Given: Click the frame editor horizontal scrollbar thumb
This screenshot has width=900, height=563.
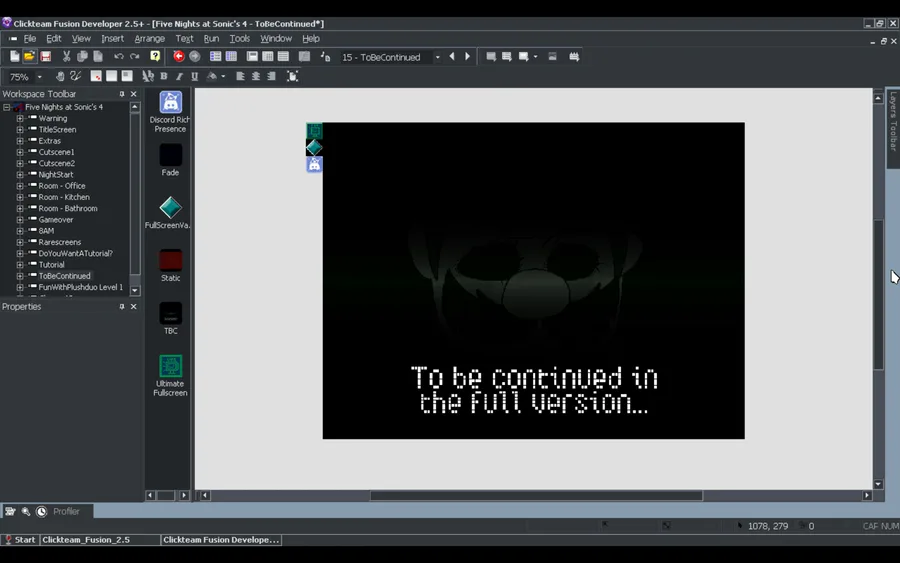Looking at the screenshot, I should point(536,495).
